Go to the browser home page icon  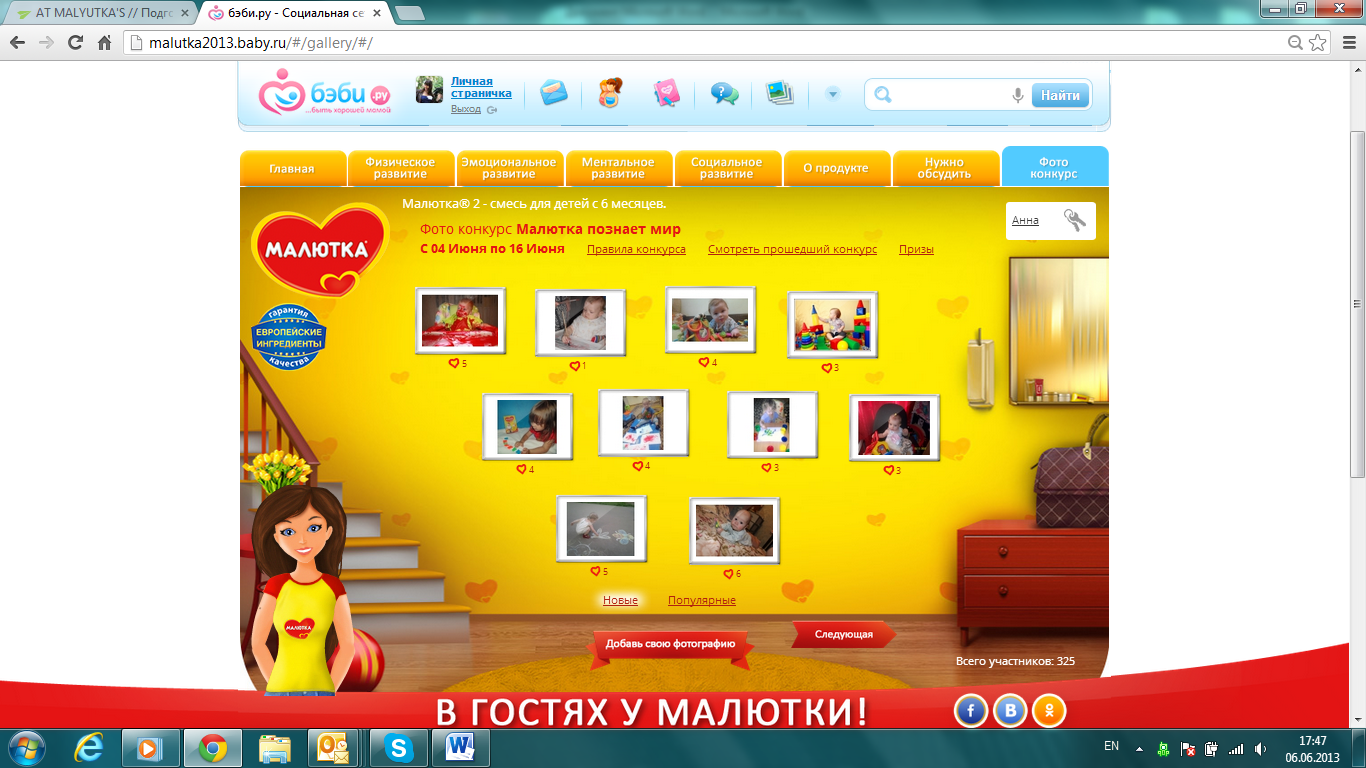coord(104,43)
